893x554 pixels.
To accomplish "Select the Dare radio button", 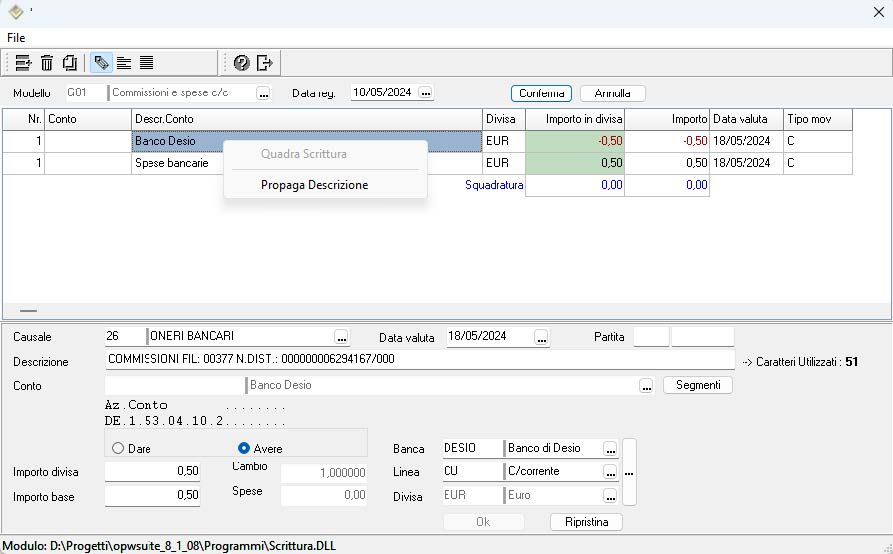I will pos(118,449).
